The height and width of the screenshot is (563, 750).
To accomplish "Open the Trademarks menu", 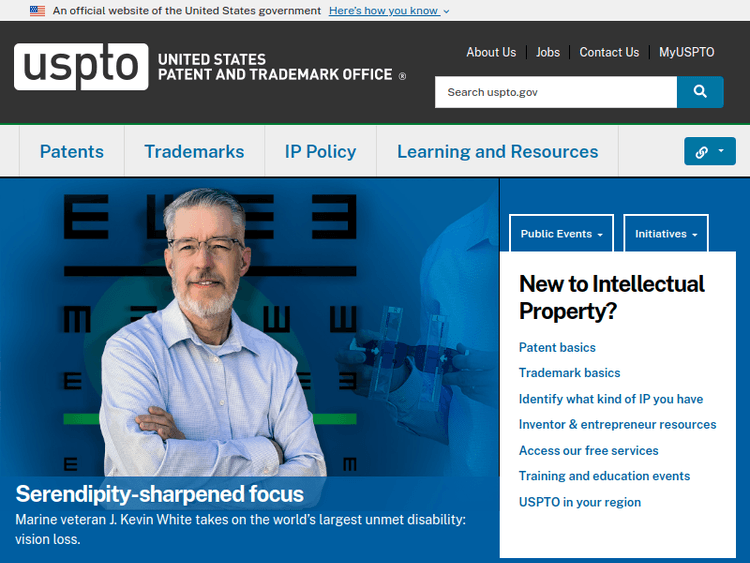I will coord(194,152).
